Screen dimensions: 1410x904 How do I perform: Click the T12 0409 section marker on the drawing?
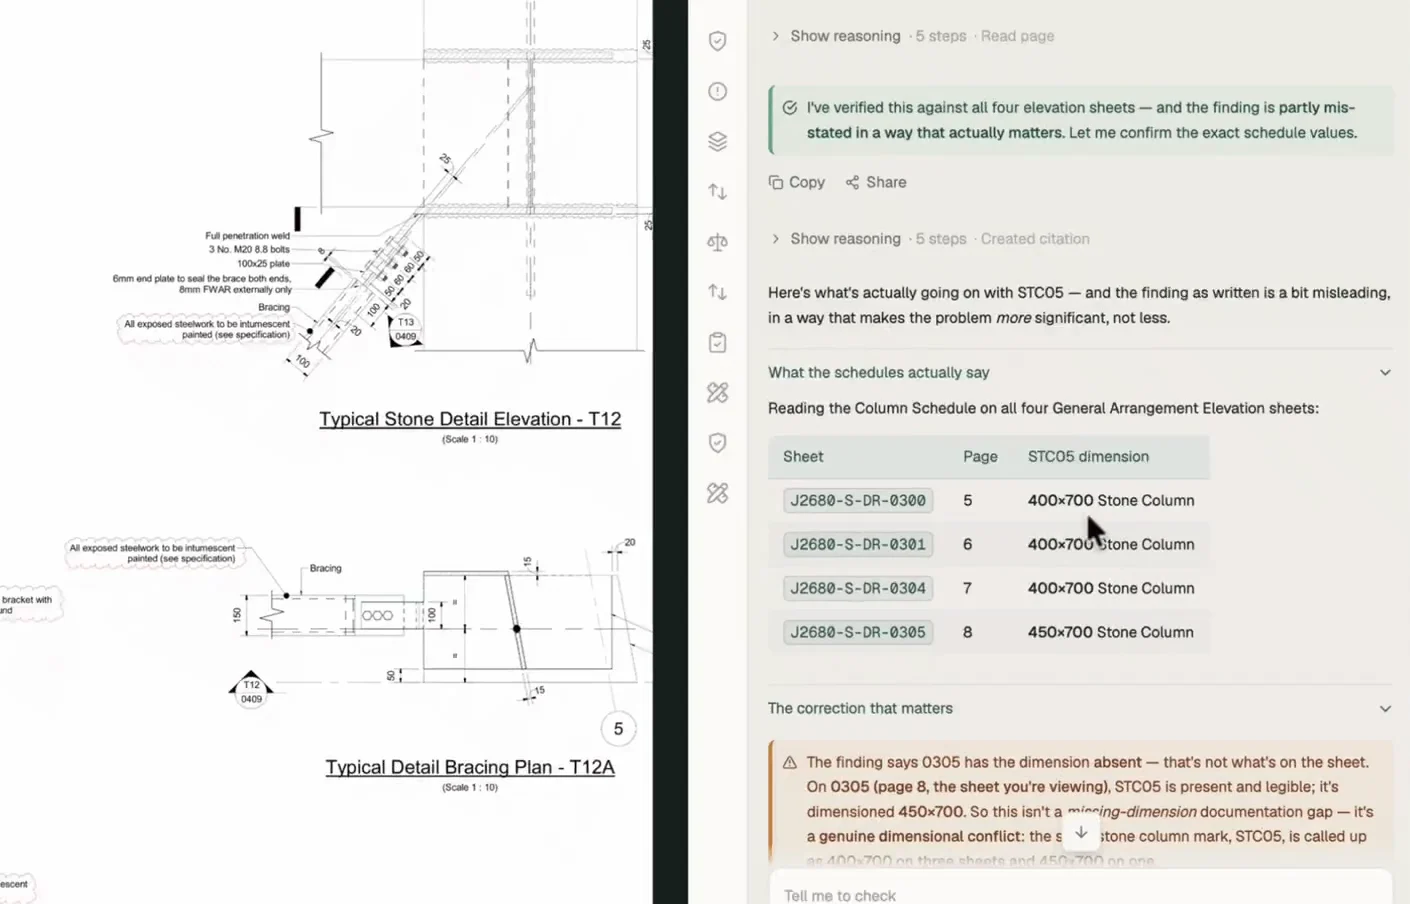251,689
